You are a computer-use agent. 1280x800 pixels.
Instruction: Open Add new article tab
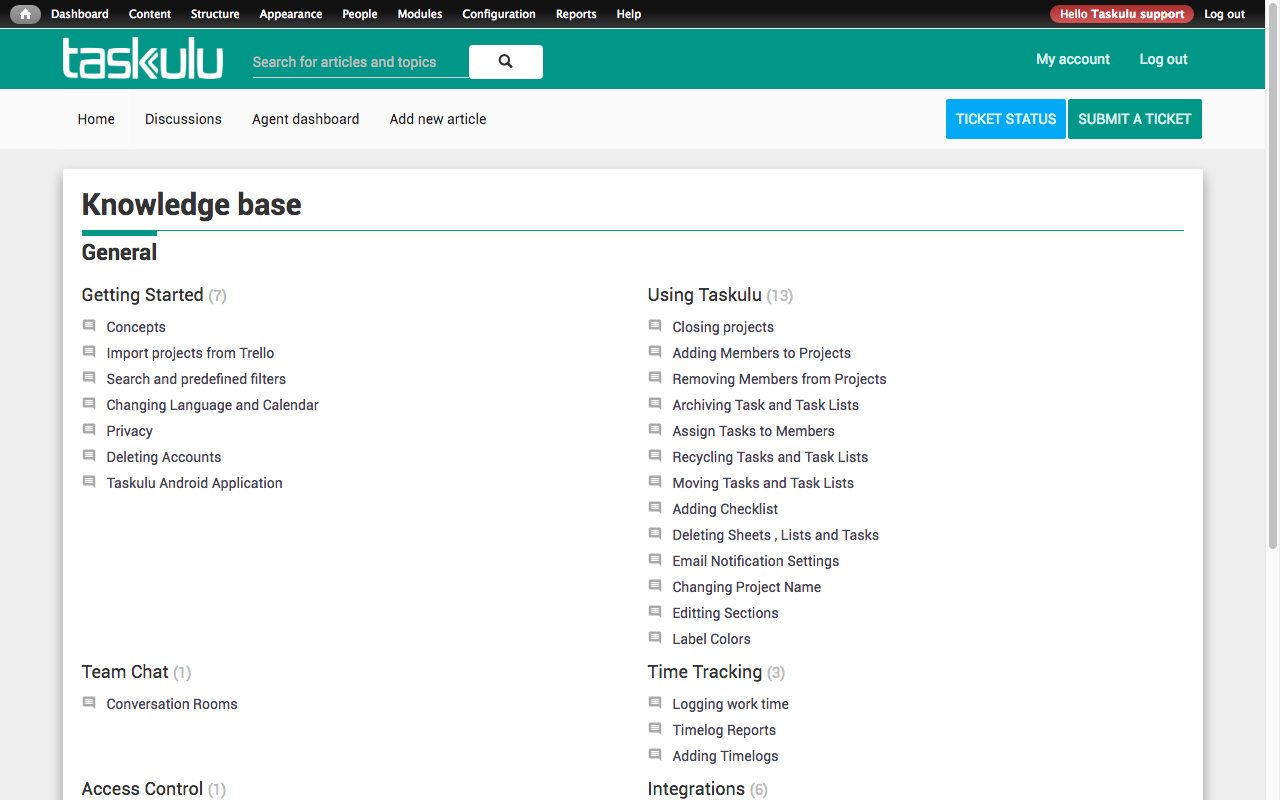click(438, 119)
